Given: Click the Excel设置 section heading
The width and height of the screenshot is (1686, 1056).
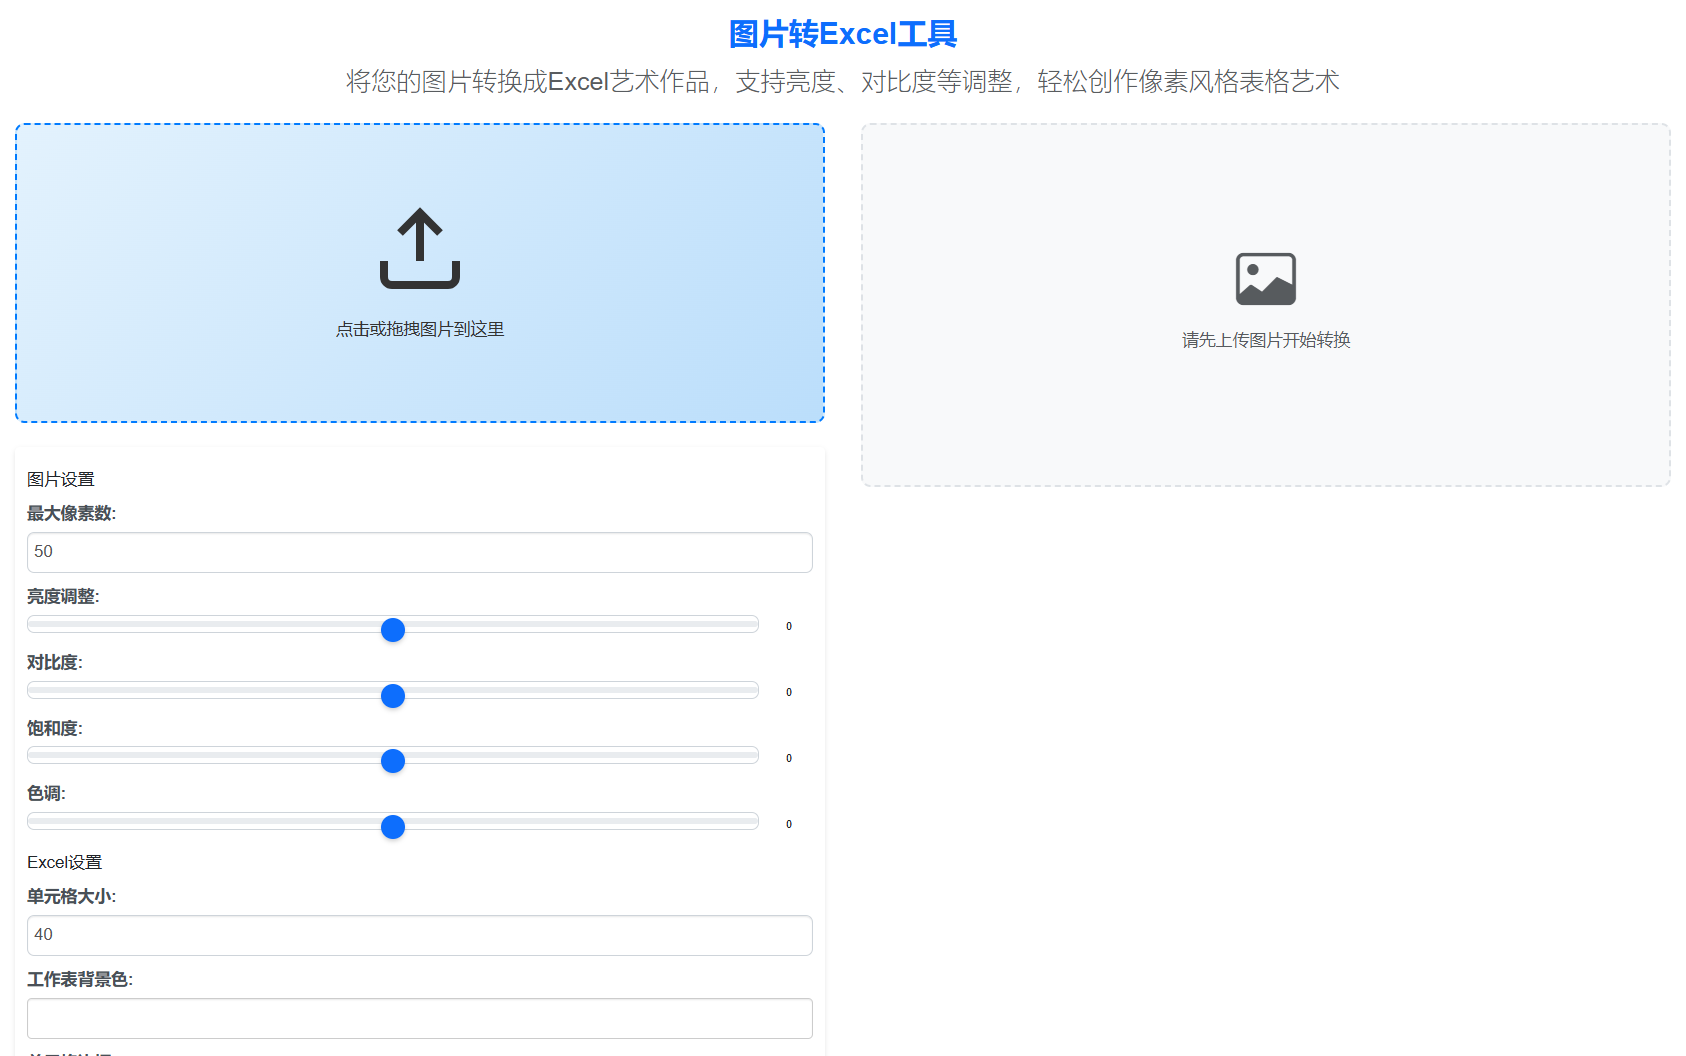Looking at the screenshot, I should click(64, 861).
